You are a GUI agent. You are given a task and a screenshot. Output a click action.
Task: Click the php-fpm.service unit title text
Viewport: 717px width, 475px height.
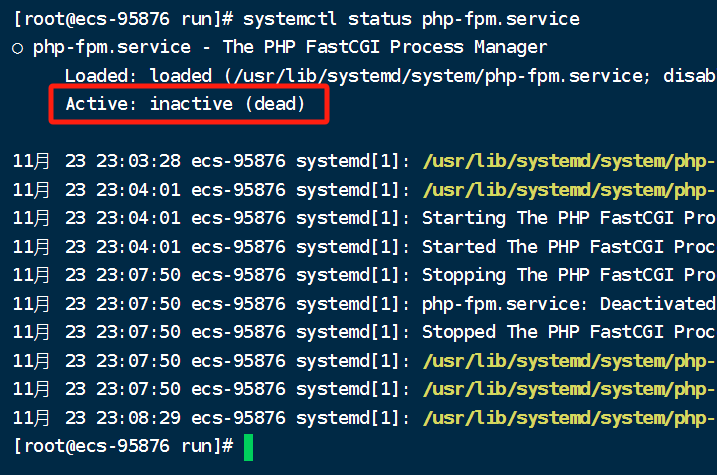click(112, 48)
